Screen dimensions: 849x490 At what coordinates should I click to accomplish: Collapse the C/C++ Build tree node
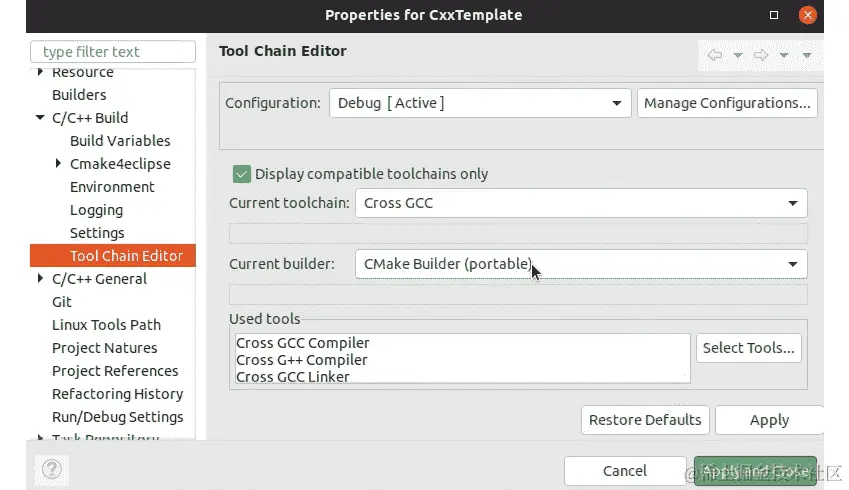[40, 117]
